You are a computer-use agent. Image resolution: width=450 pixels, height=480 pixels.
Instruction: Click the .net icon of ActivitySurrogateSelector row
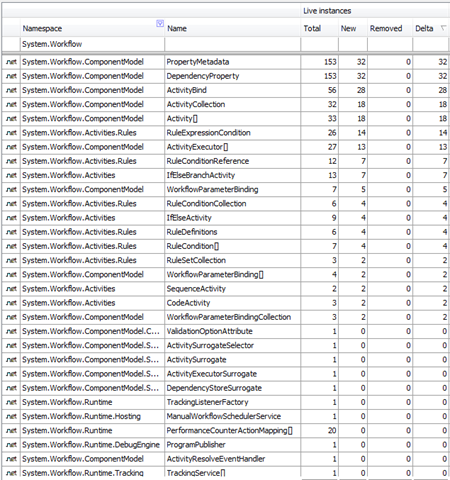(x=11, y=345)
